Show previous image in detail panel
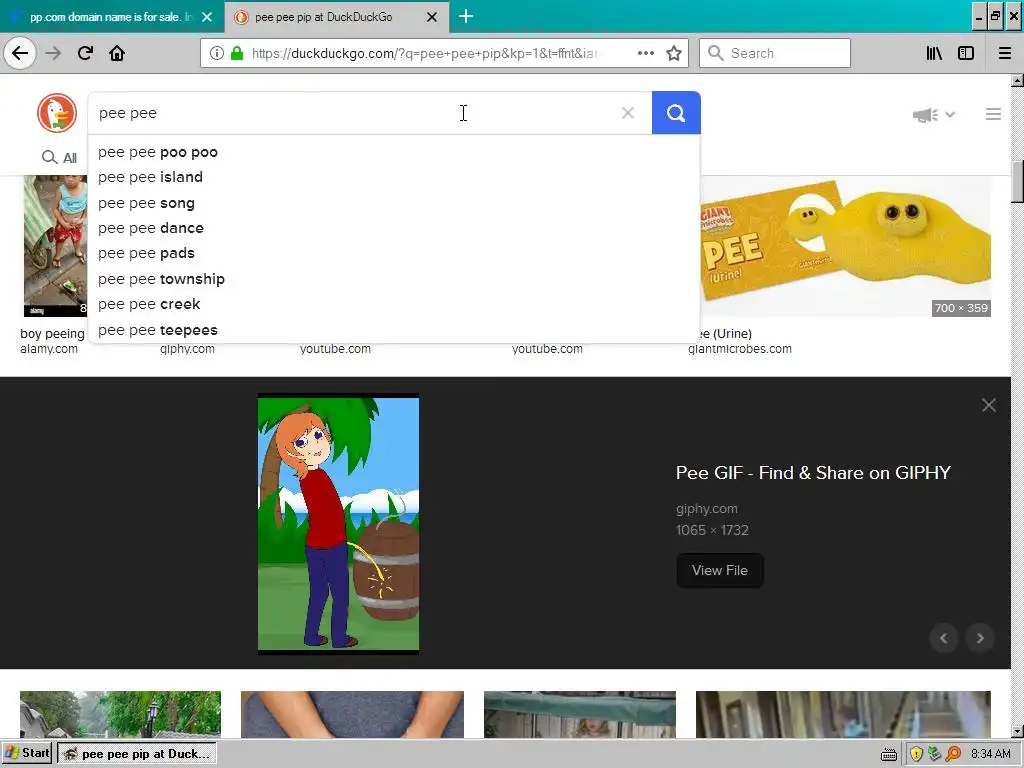1024x768 pixels. pyautogui.click(x=943, y=638)
